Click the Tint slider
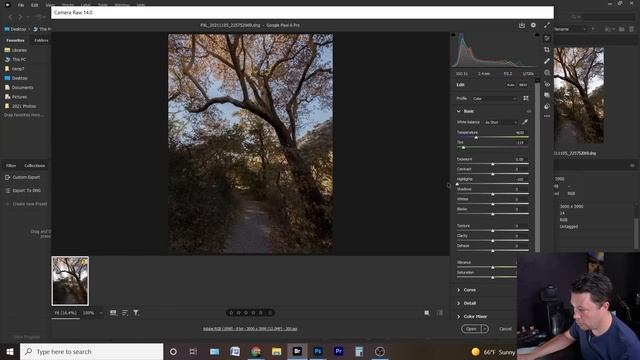 [x=493, y=147]
